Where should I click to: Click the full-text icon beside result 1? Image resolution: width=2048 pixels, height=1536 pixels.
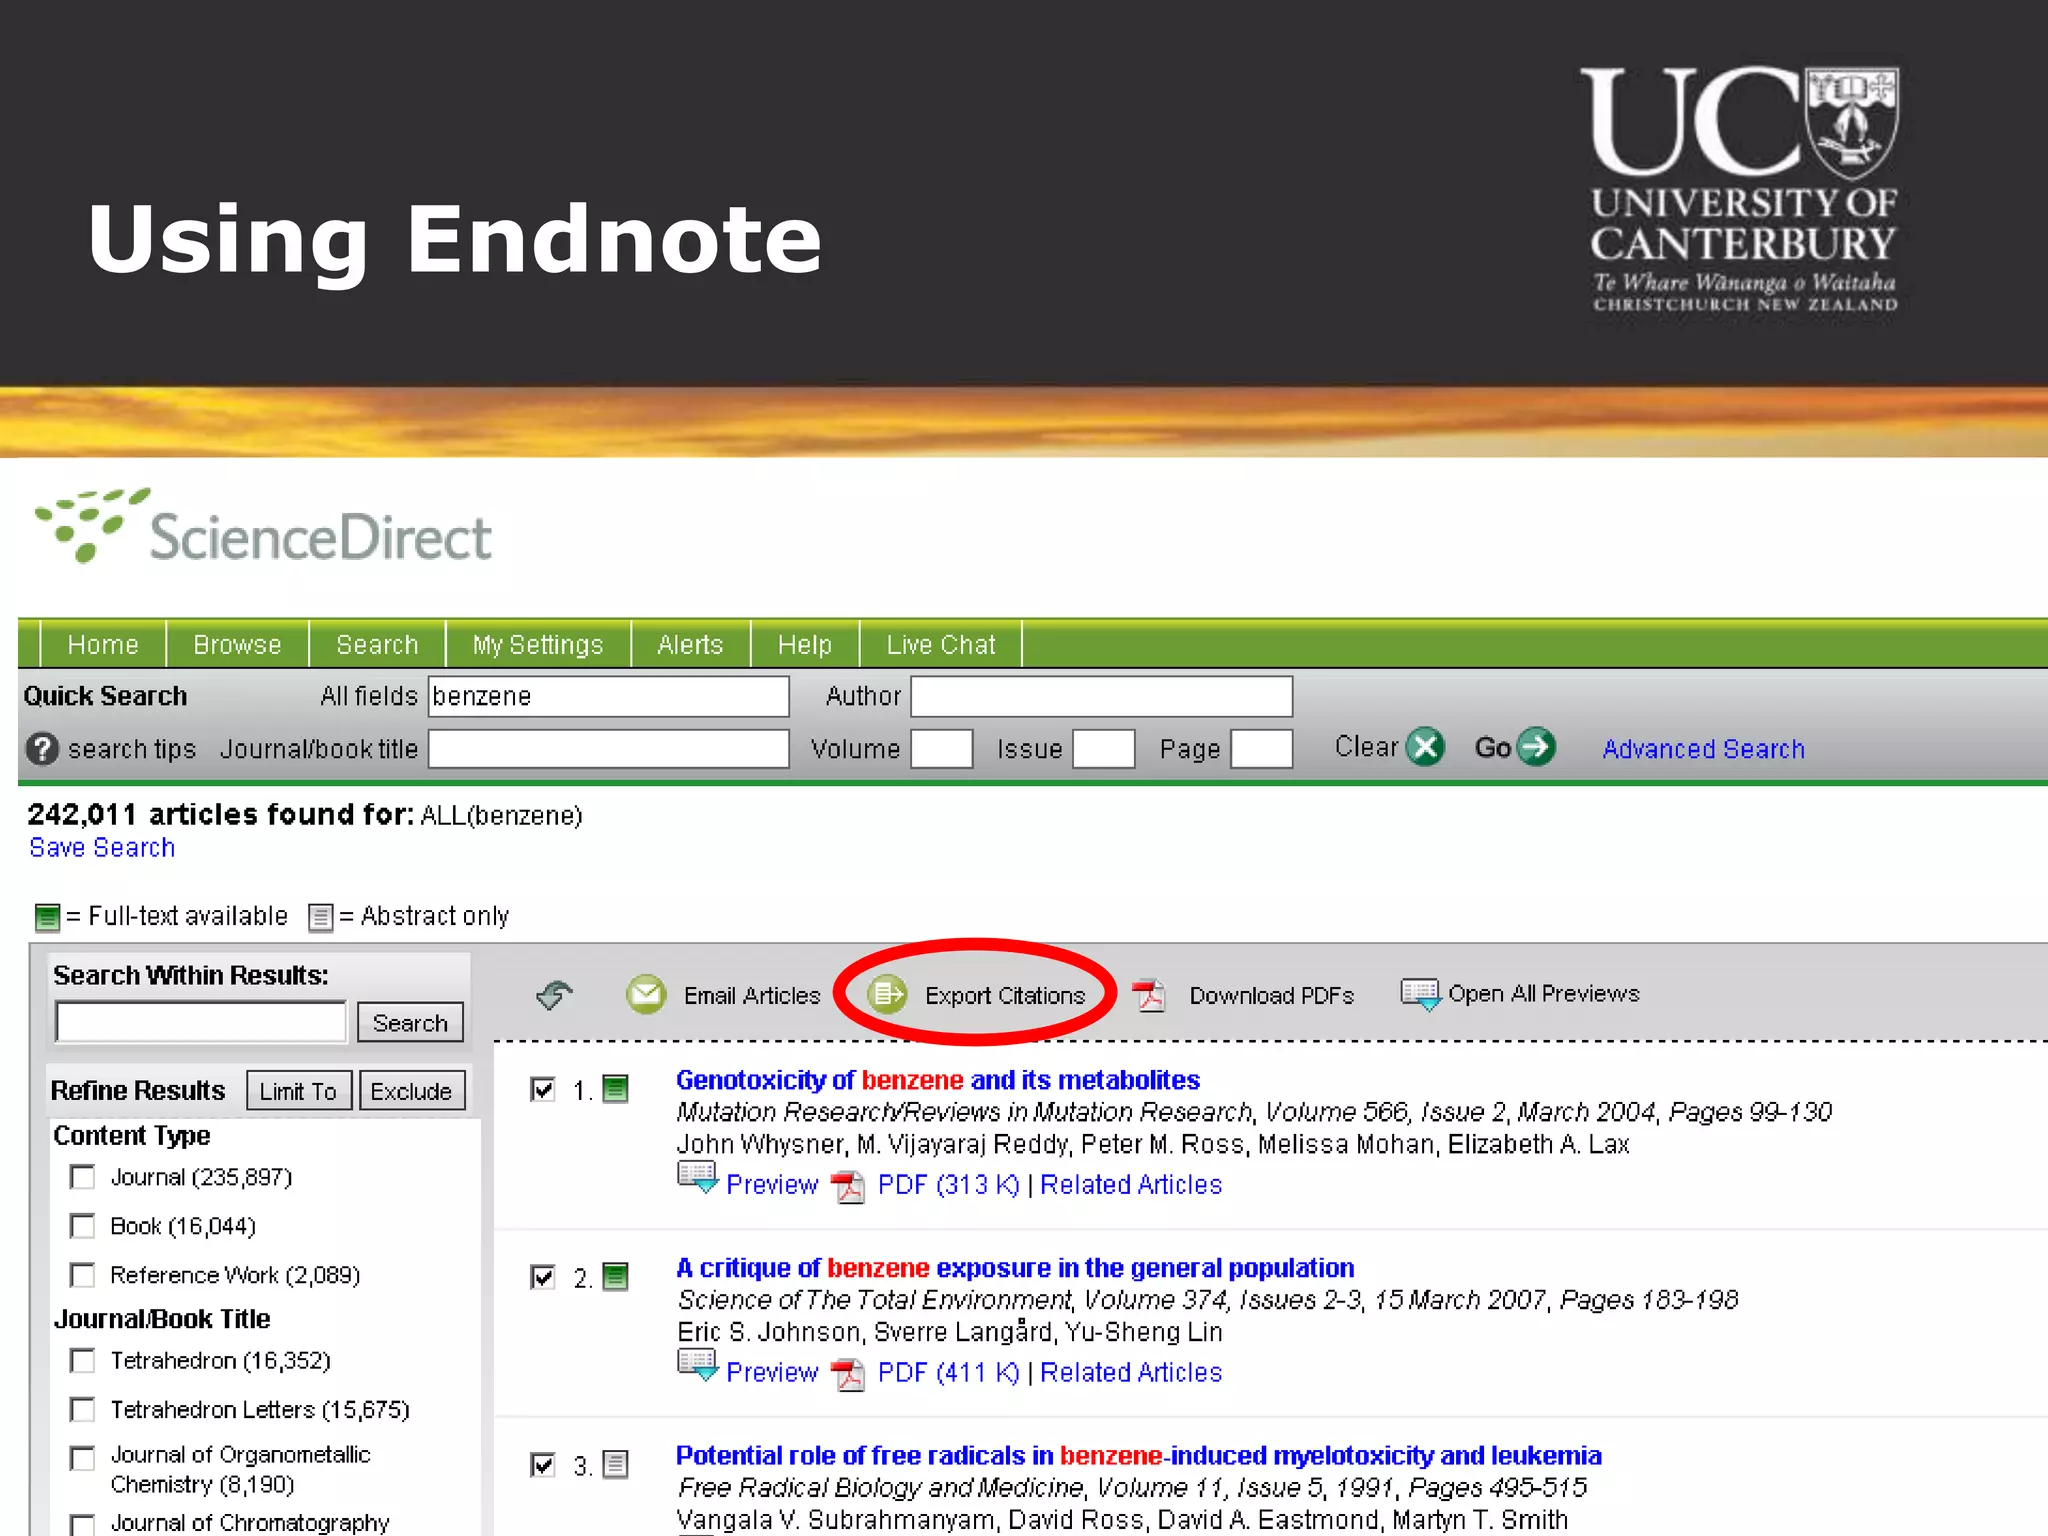616,1089
